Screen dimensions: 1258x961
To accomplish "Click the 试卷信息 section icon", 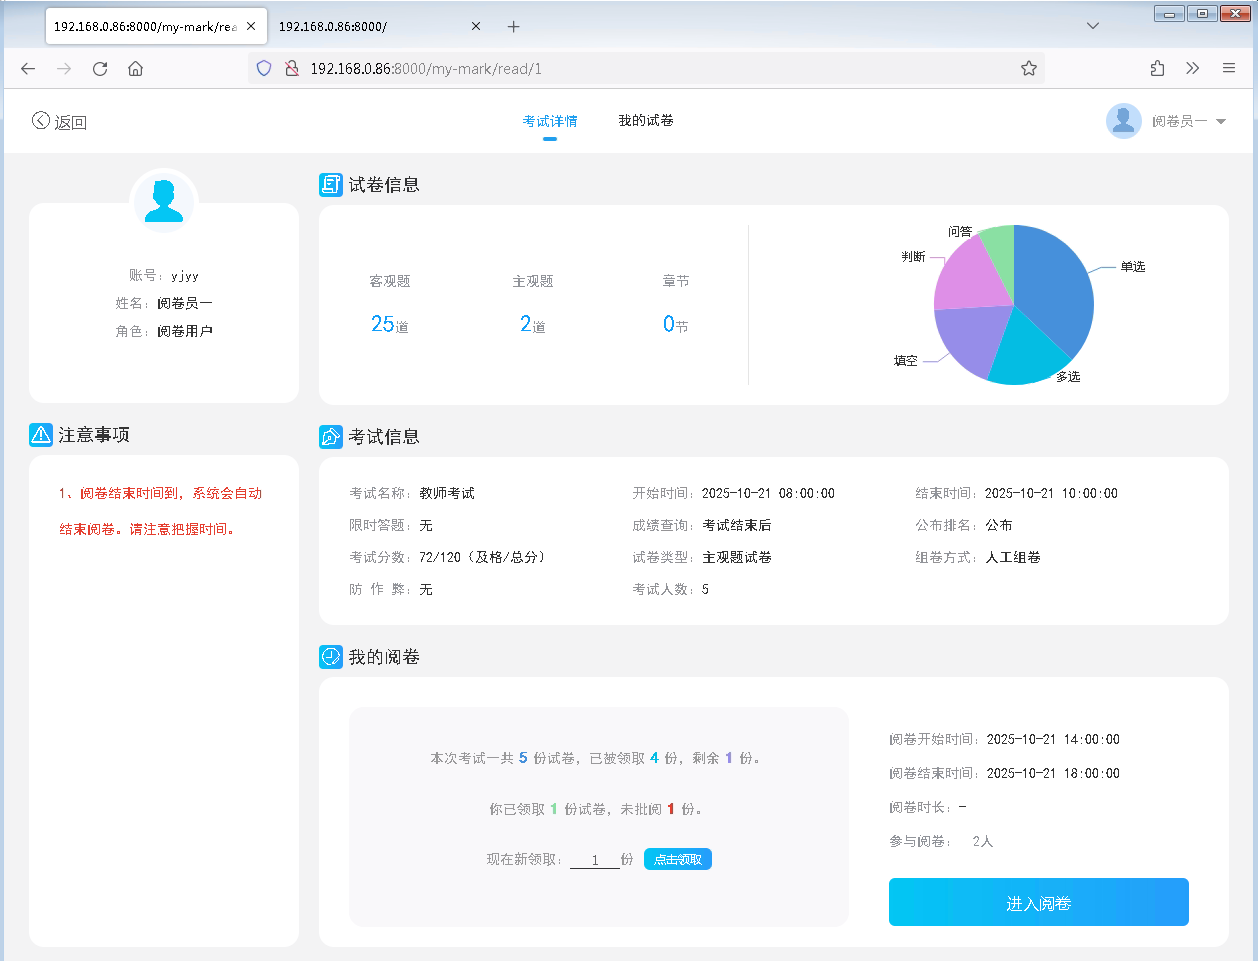I will tap(330, 185).
